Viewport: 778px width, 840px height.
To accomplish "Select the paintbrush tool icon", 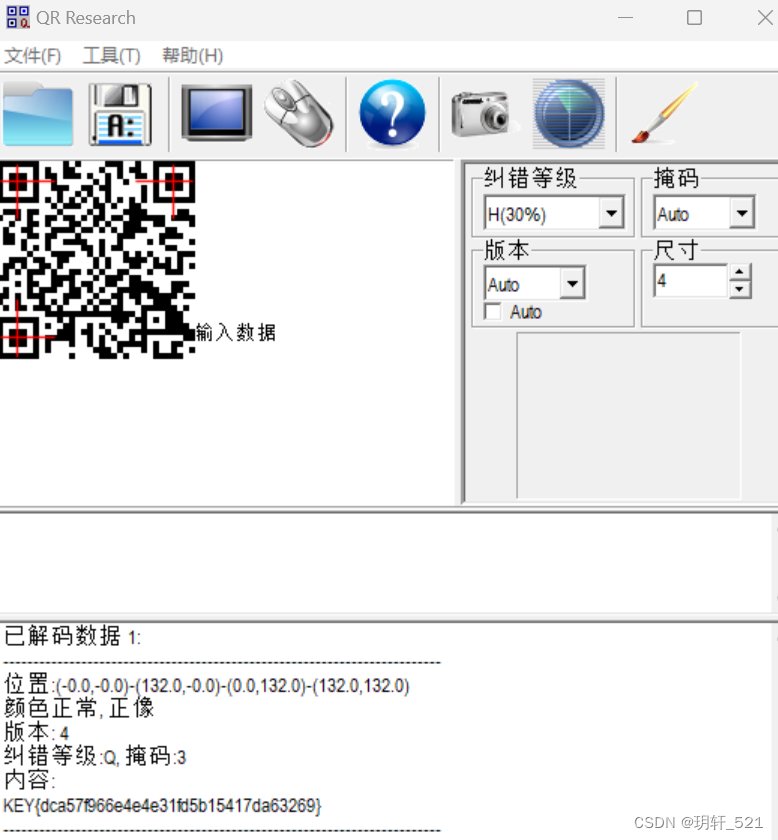I will 664,114.
